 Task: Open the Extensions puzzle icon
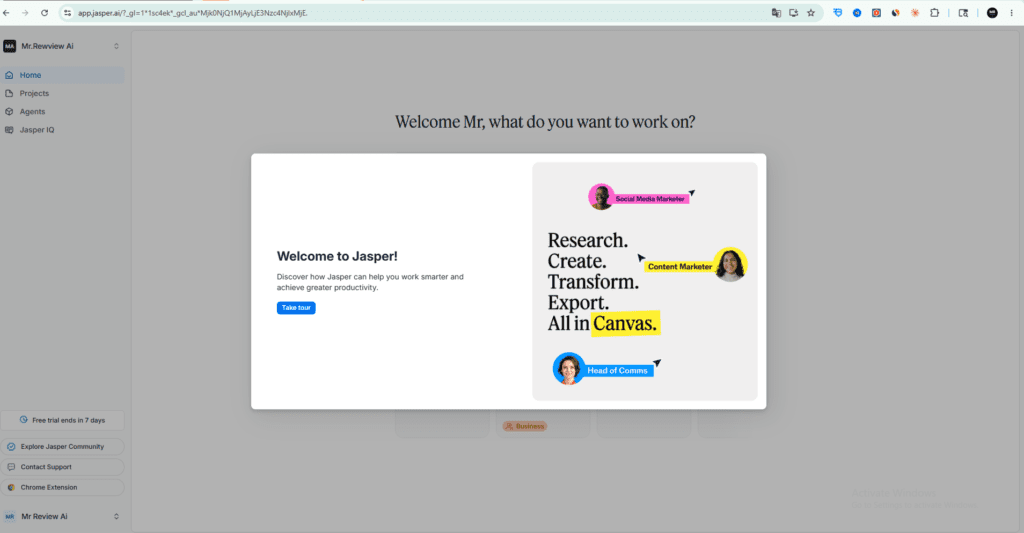tap(935, 12)
